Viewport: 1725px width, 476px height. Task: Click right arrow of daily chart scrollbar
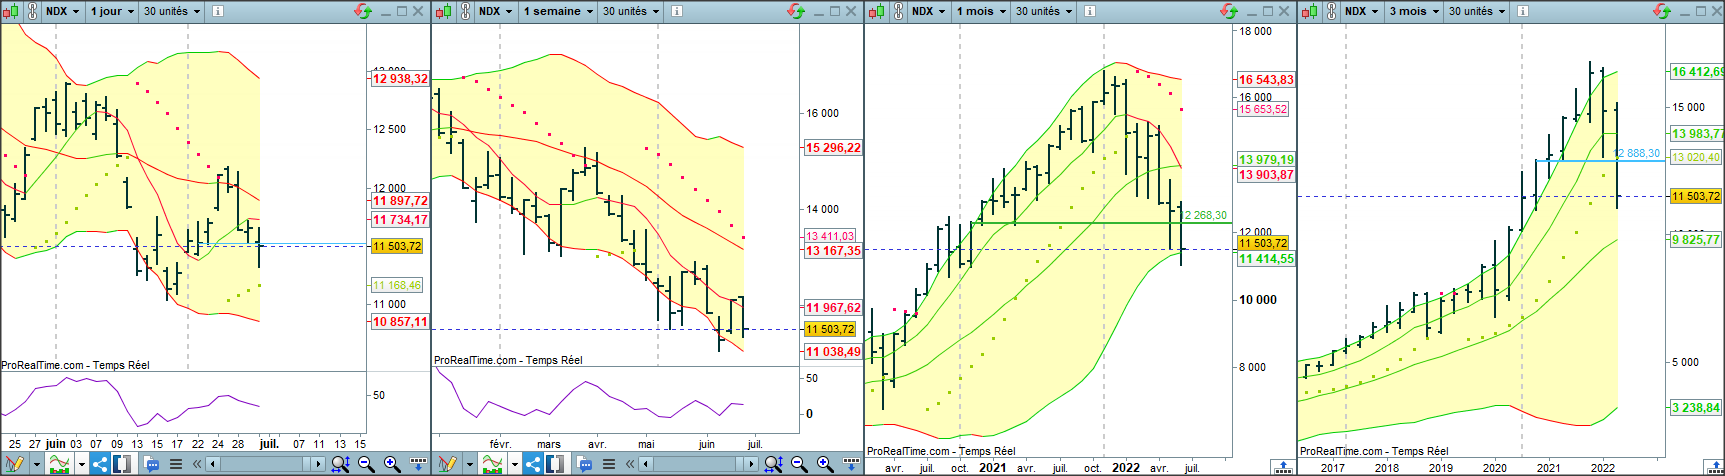318,464
